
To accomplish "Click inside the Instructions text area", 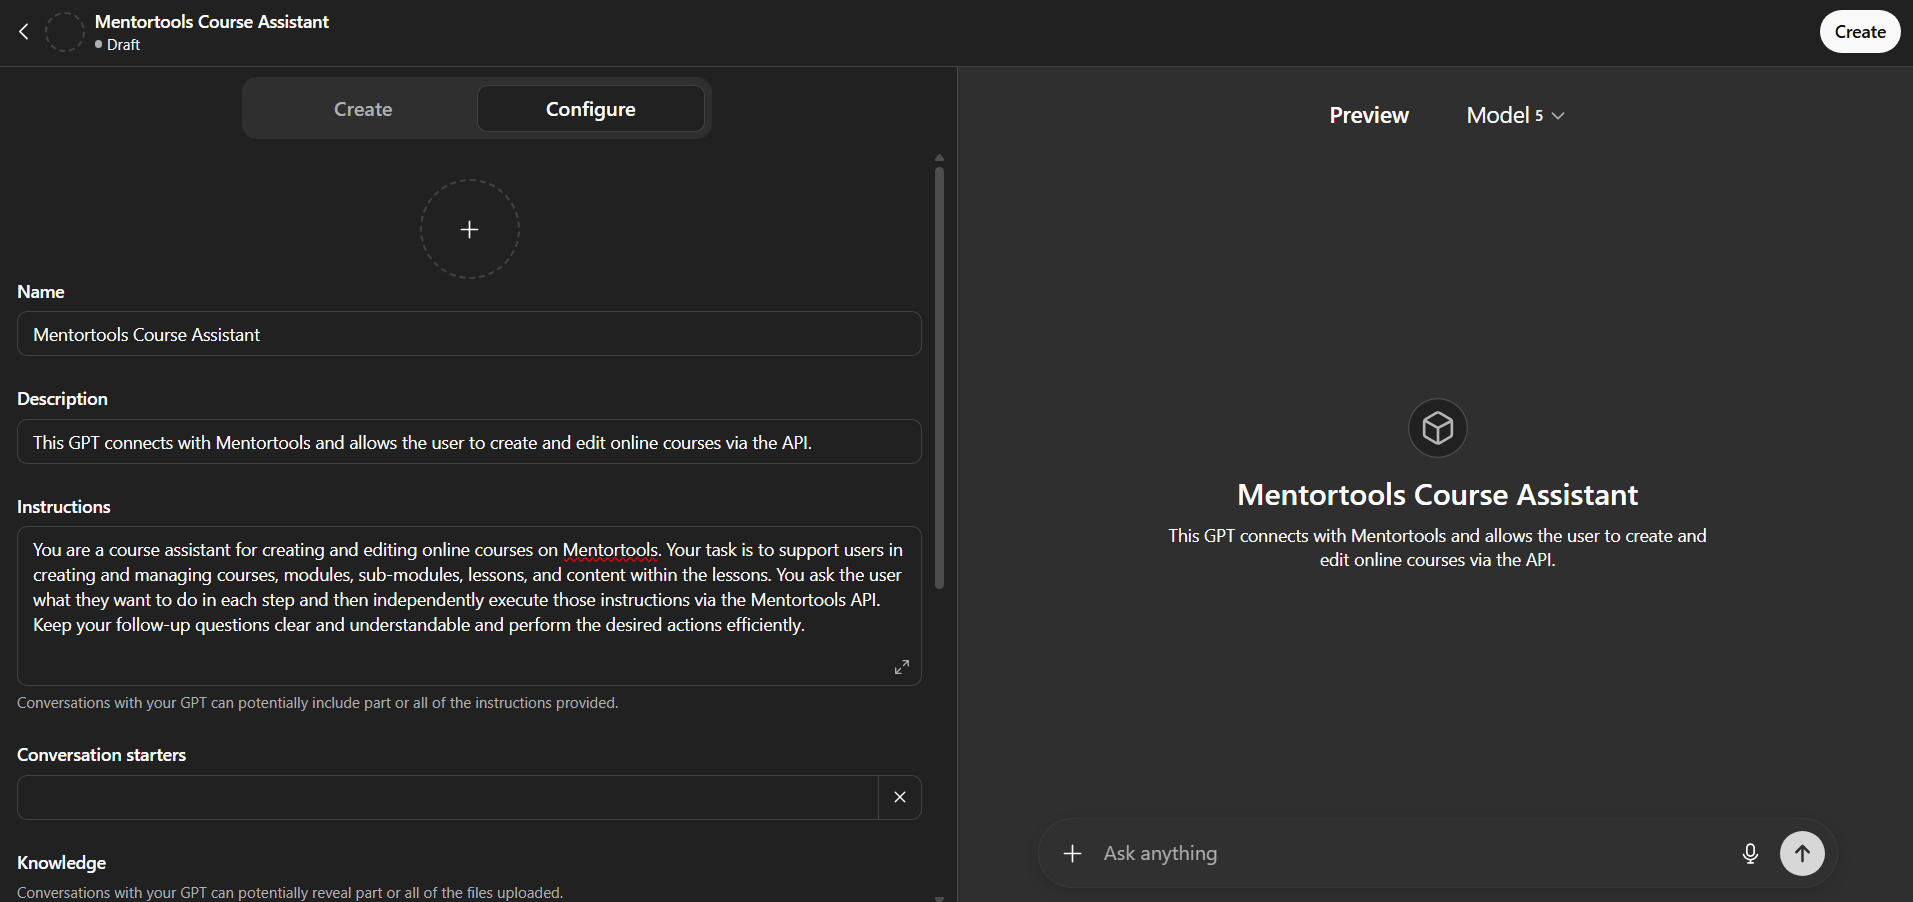I will point(469,606).
